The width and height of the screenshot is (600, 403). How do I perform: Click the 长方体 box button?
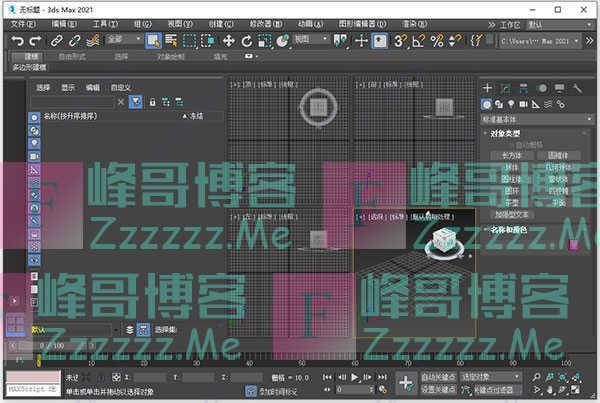pos(512,155)
